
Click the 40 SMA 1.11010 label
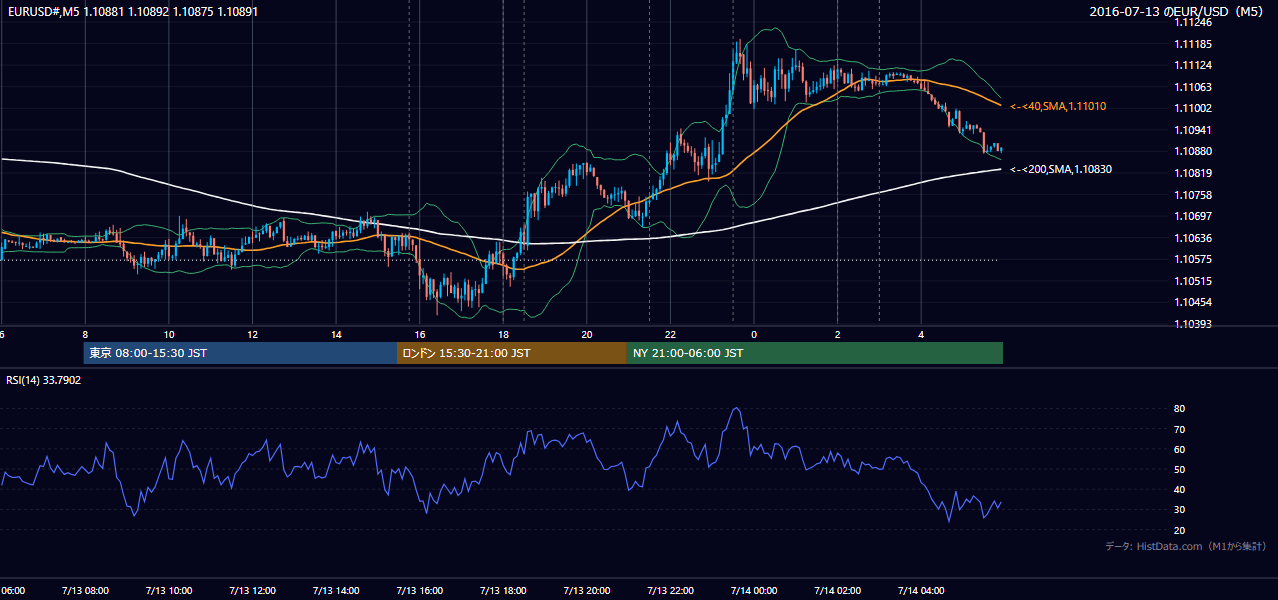click(1058, 106)
